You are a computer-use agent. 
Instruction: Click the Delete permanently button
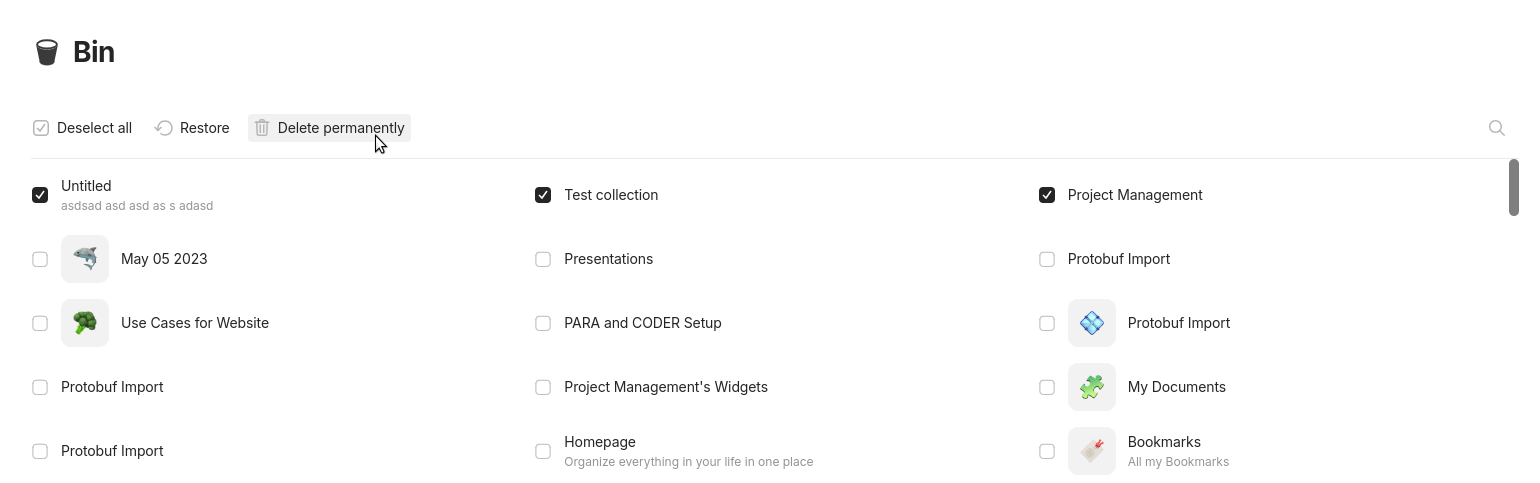tap(329, 128)
